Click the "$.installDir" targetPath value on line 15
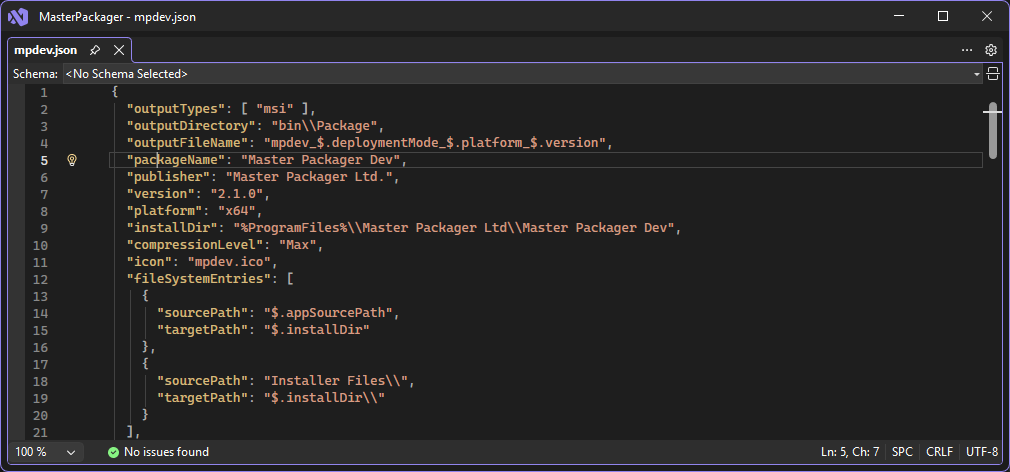Screen dimensions: 1010x472 tap(316, 330)
